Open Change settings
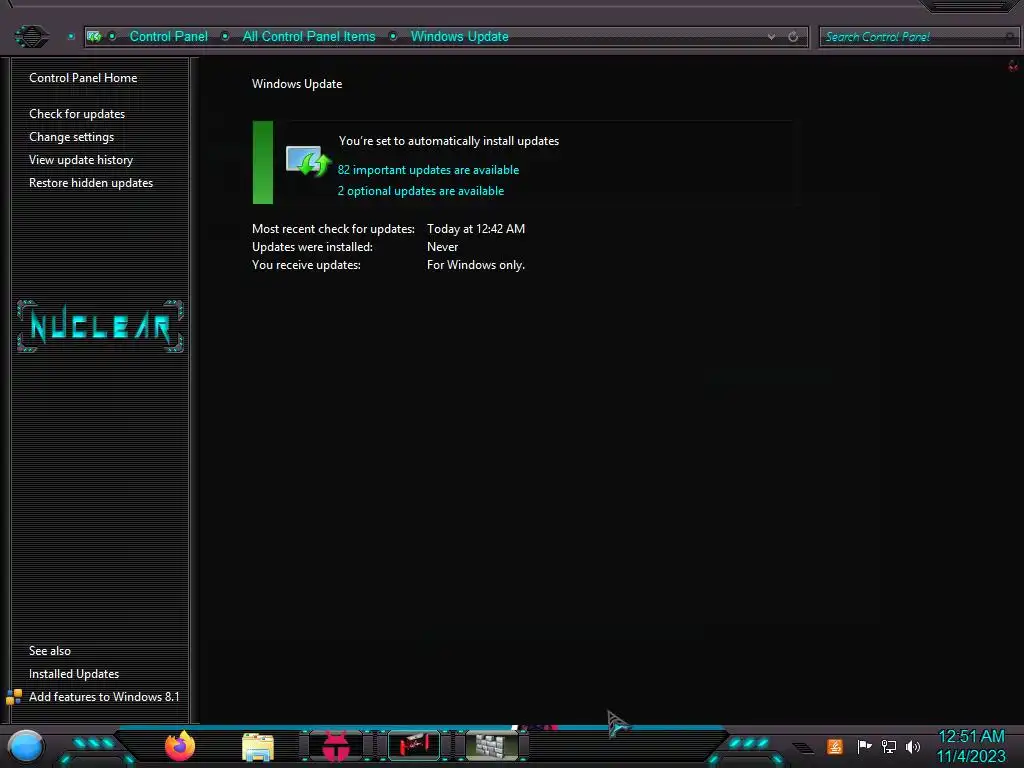The image size is (1024, 768). [x=71, y=136]
